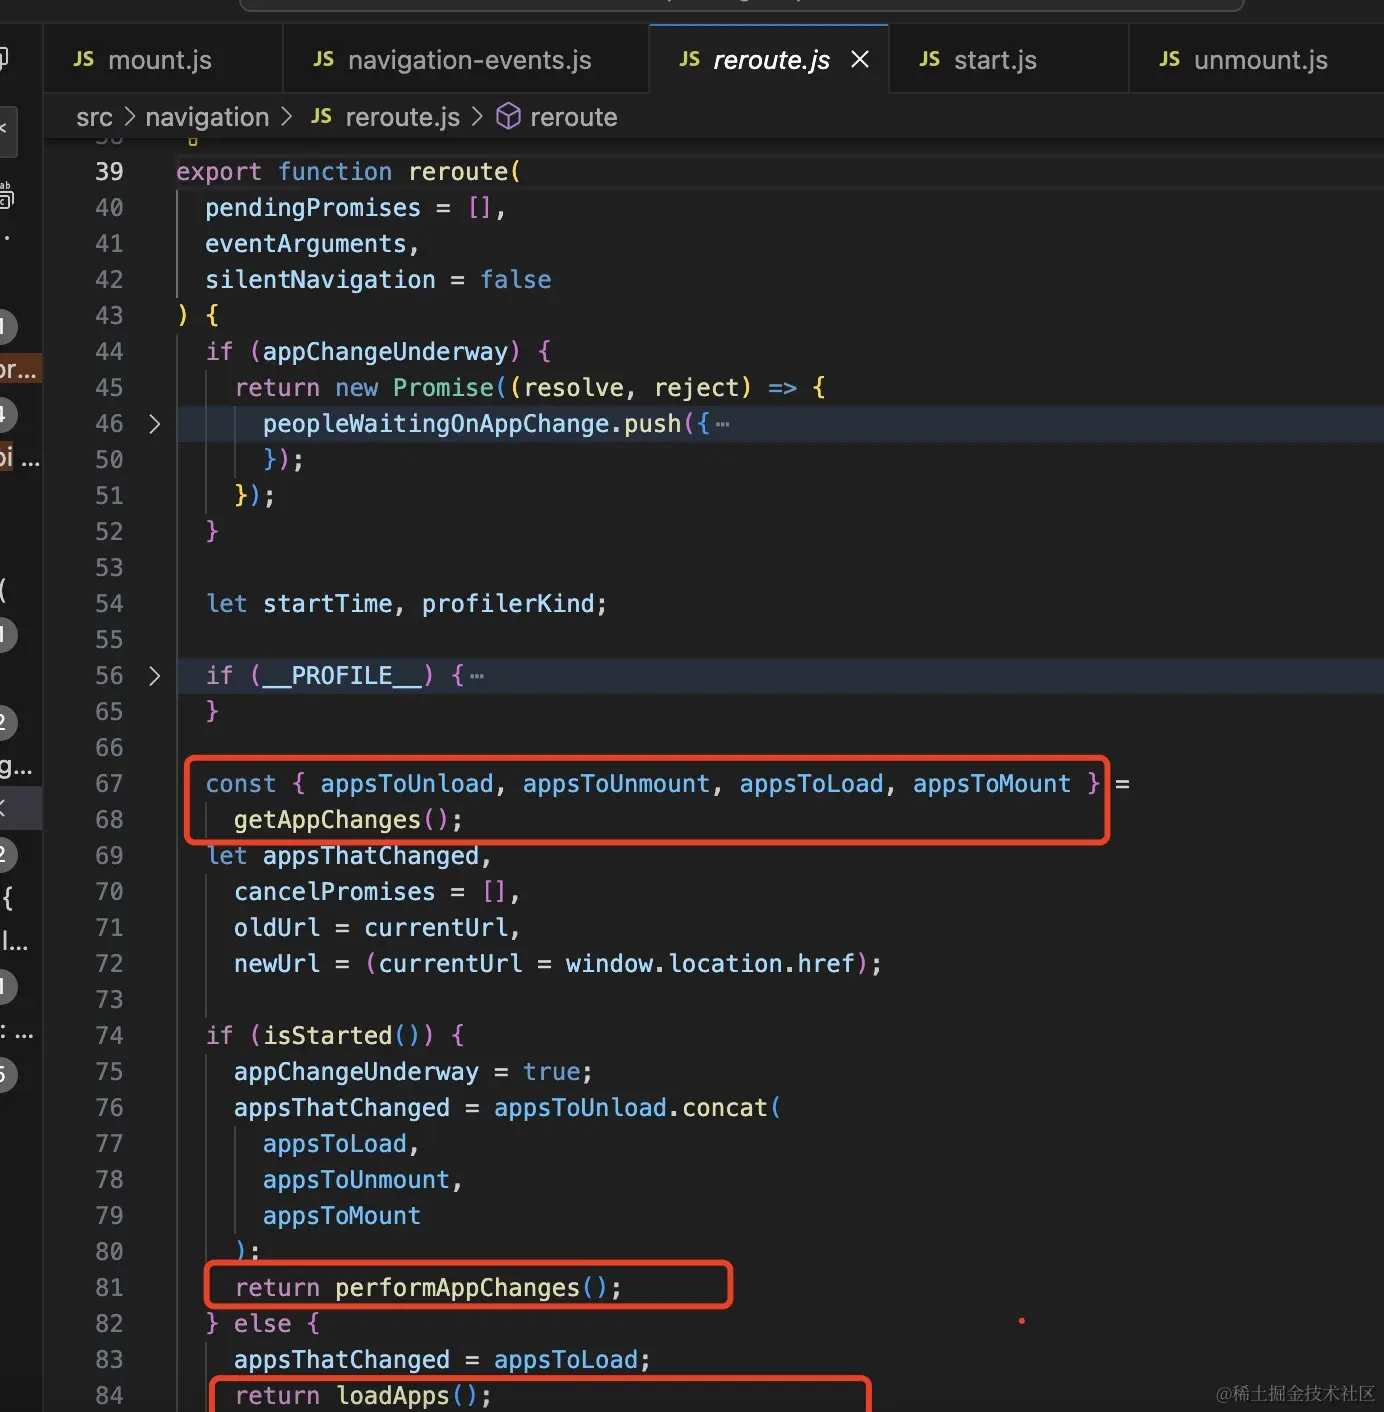The height and width of the screenshot is (1412, 1384).
Task: Select line number 39 in the gutter
Action: point(109,172)
